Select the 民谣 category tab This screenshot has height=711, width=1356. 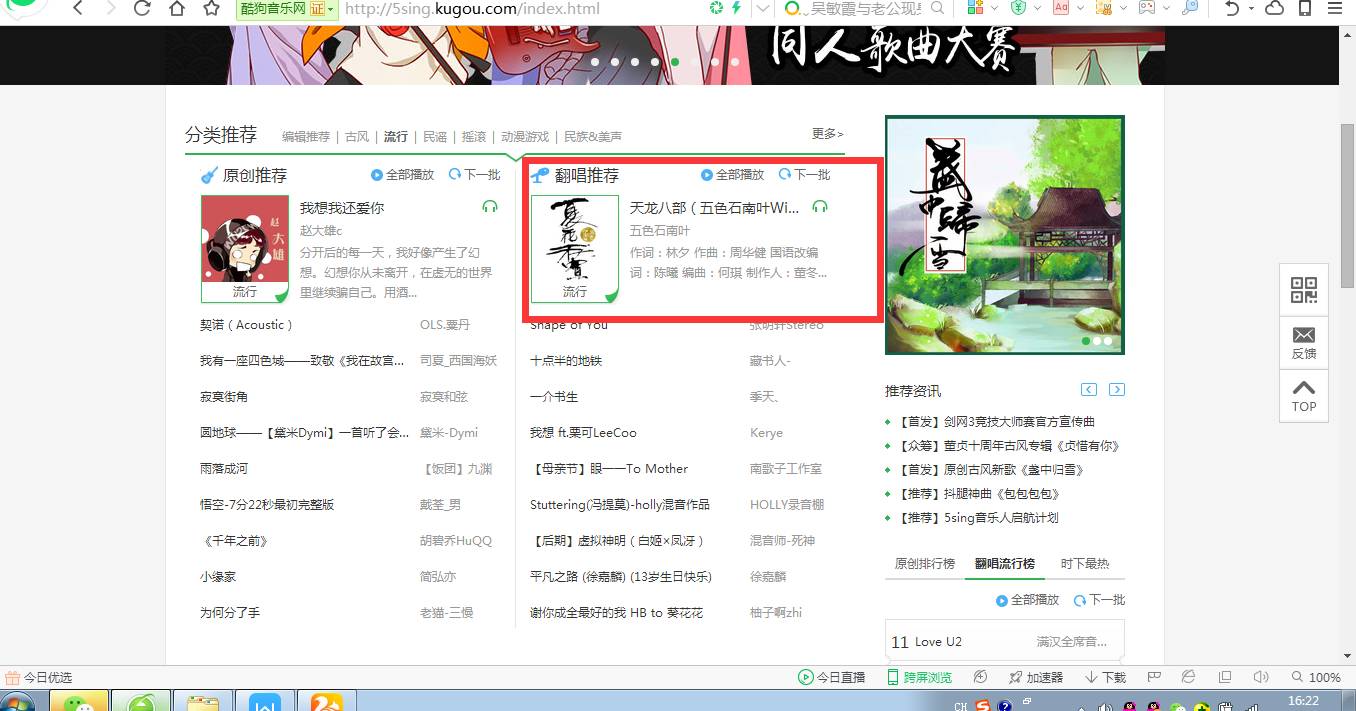435,136
